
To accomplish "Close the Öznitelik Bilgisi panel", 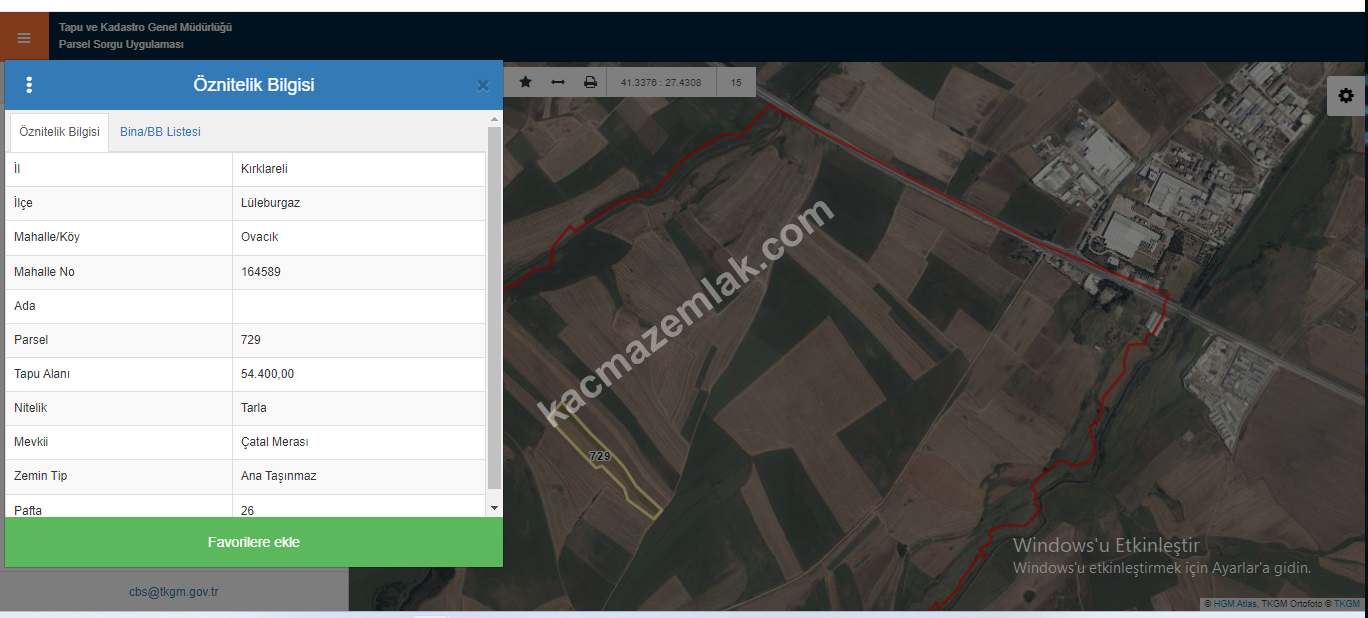I will 482,86.
